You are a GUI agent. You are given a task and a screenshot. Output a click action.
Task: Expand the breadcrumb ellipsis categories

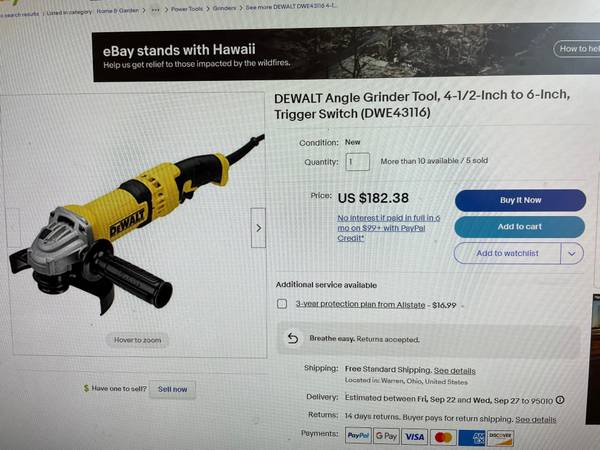155,10
